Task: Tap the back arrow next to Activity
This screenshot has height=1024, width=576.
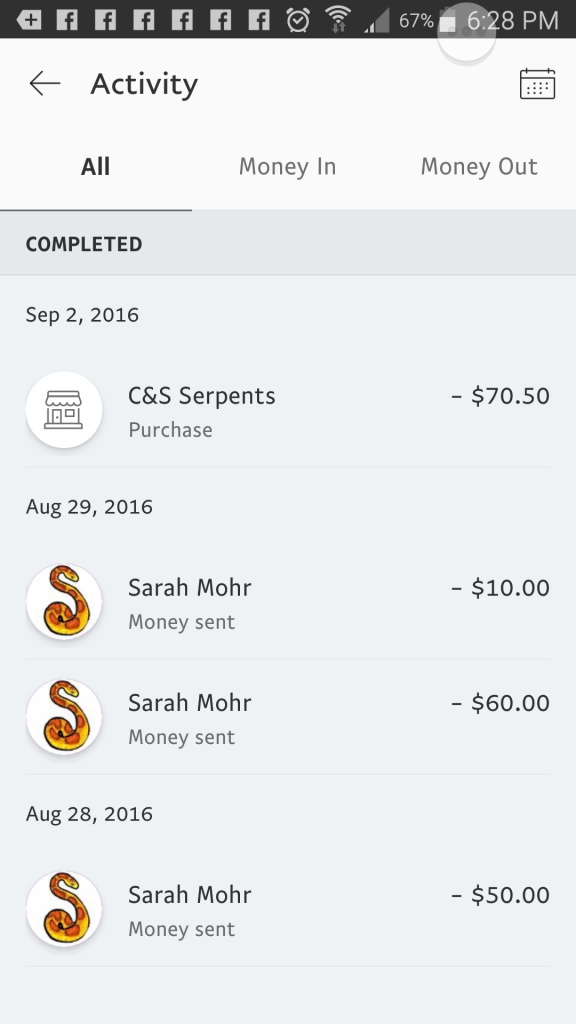Action: coord(44,84)
